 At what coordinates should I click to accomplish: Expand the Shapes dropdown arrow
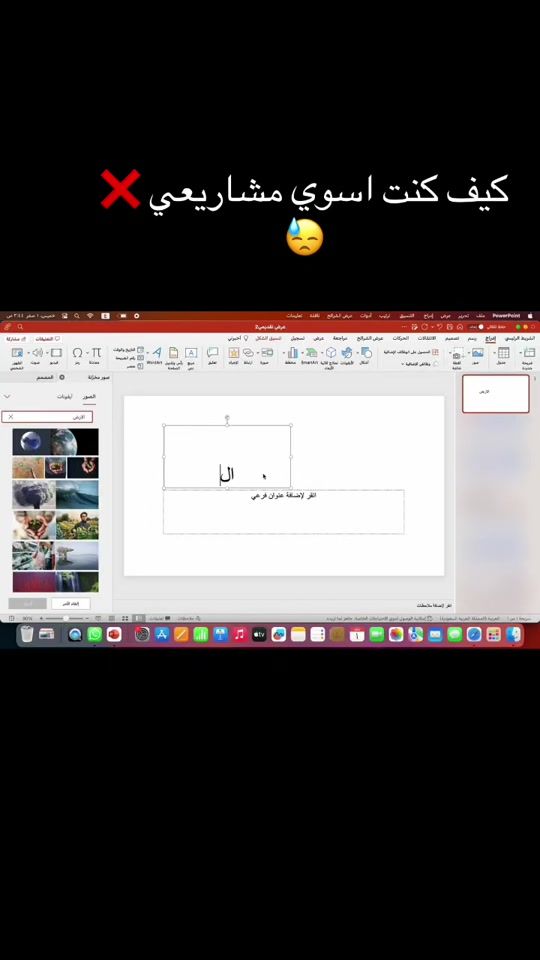pyautogui.click(x=358, y=353)
